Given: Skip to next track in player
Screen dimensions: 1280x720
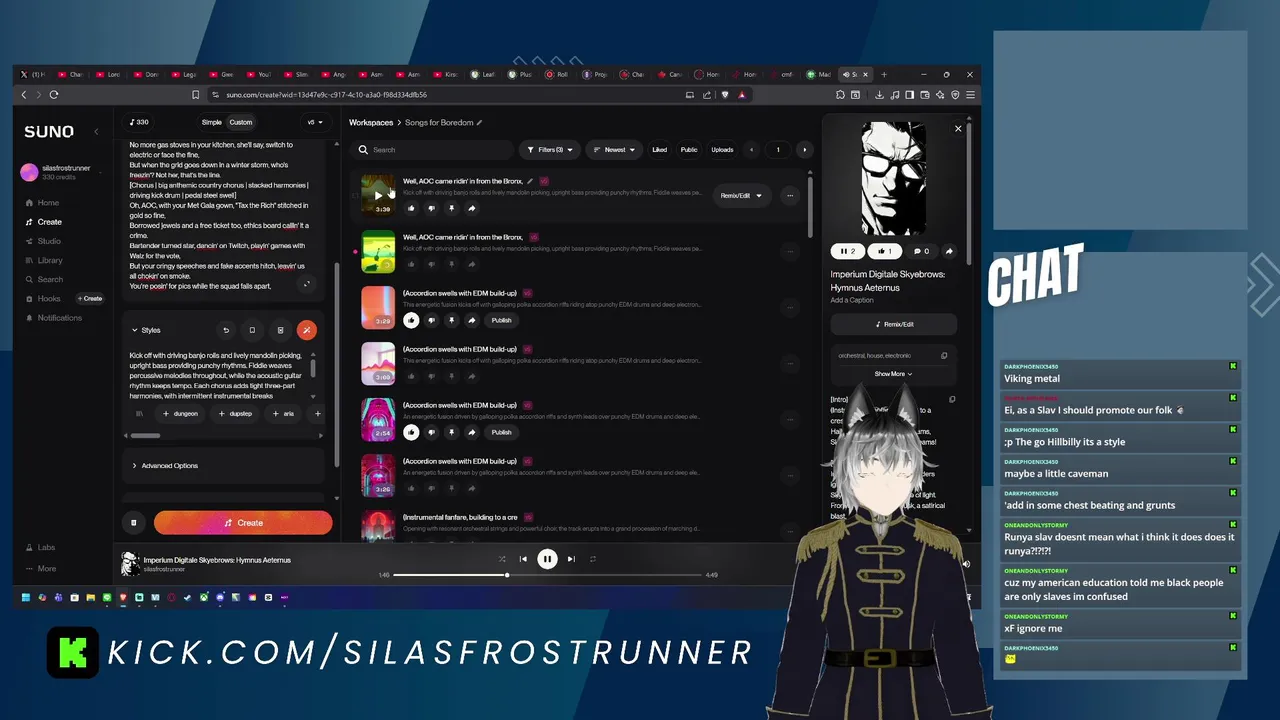Looking at the screenshot, I should [571, 559].
